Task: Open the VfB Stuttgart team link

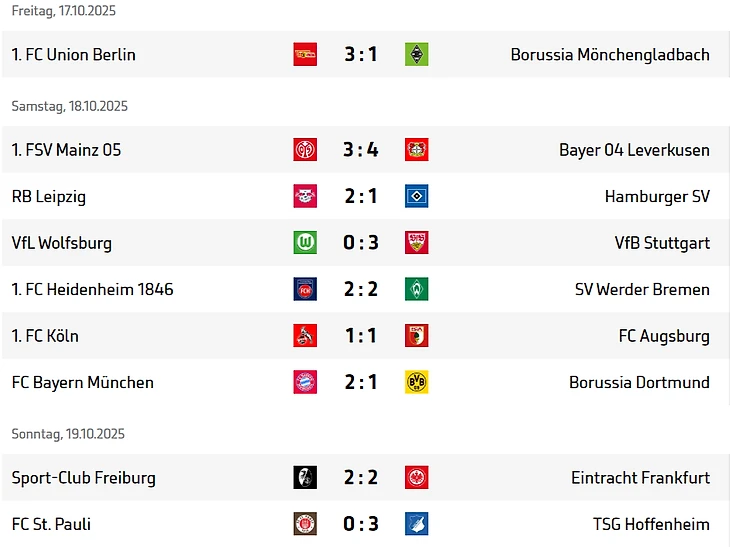Action: click(662, 243)
